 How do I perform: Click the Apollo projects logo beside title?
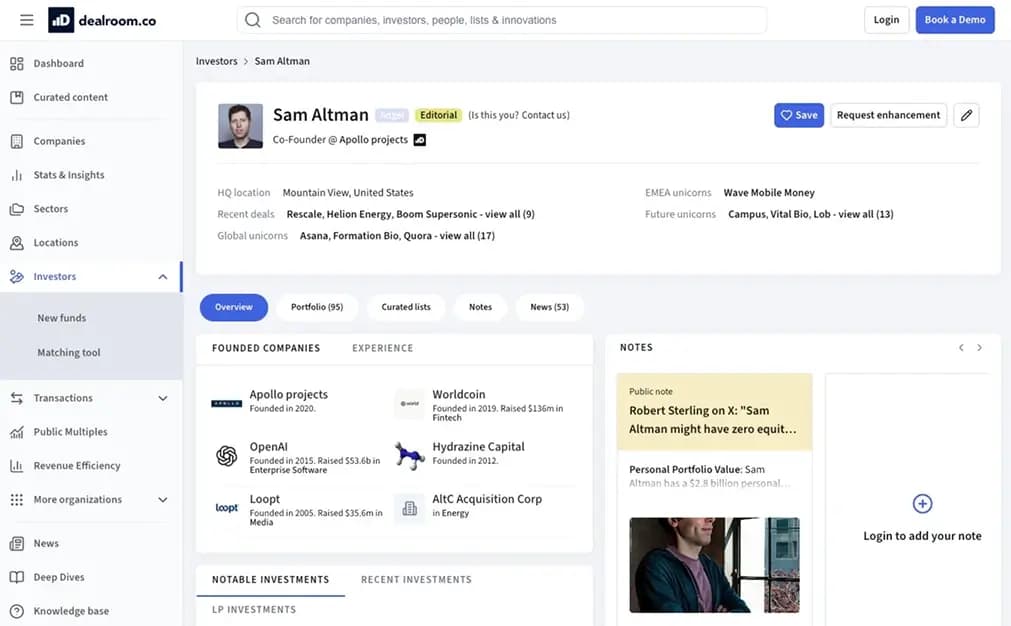coord(420,140)
